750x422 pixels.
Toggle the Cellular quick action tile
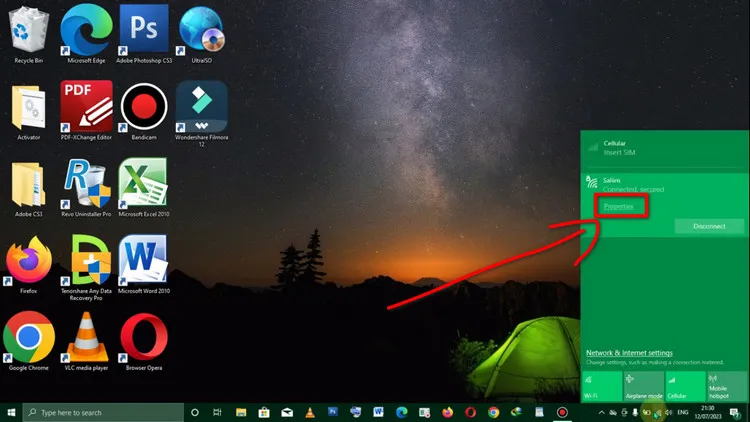pyautogui.click(x=685, y=386)
